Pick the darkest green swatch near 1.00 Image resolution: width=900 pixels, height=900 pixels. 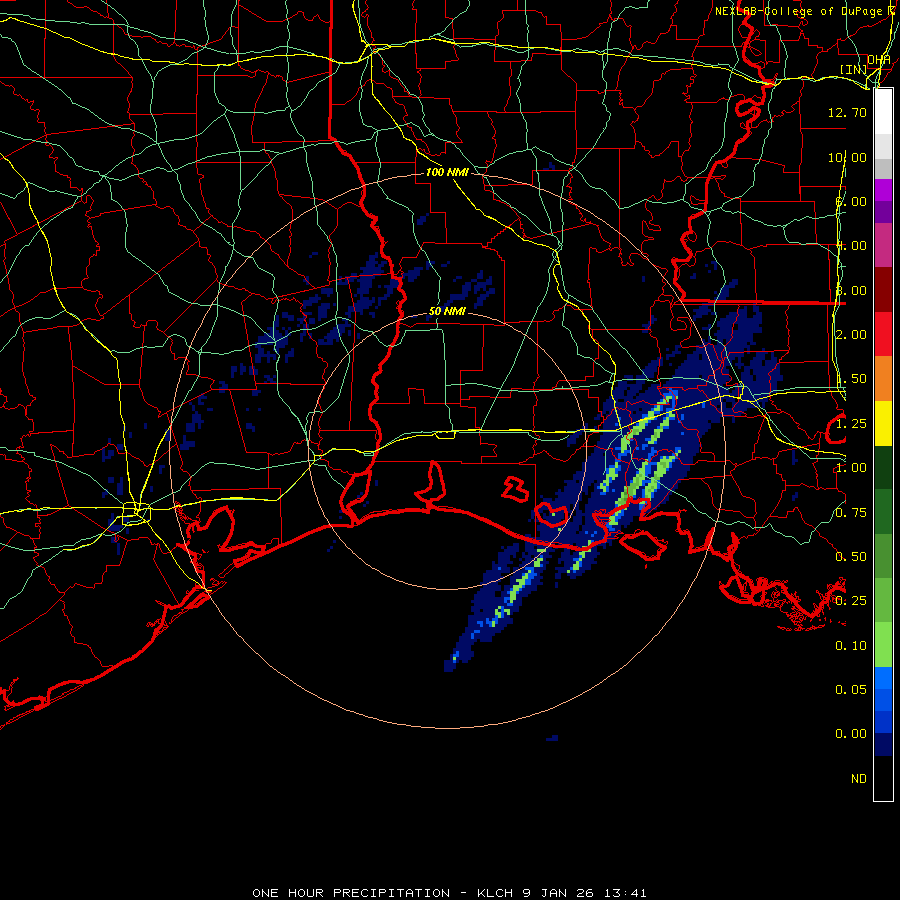click(x=883, y=468)
